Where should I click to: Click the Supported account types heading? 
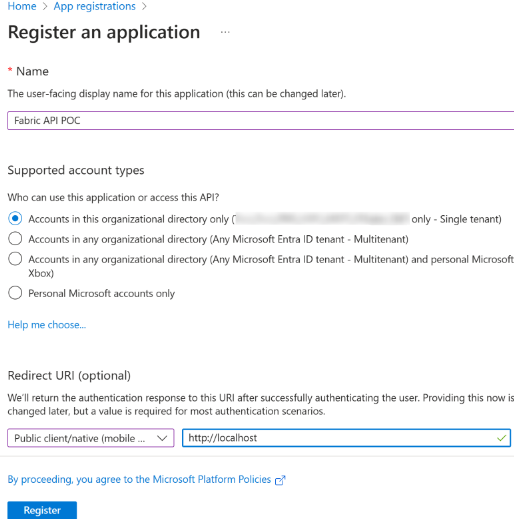click(x=76, y=170)
